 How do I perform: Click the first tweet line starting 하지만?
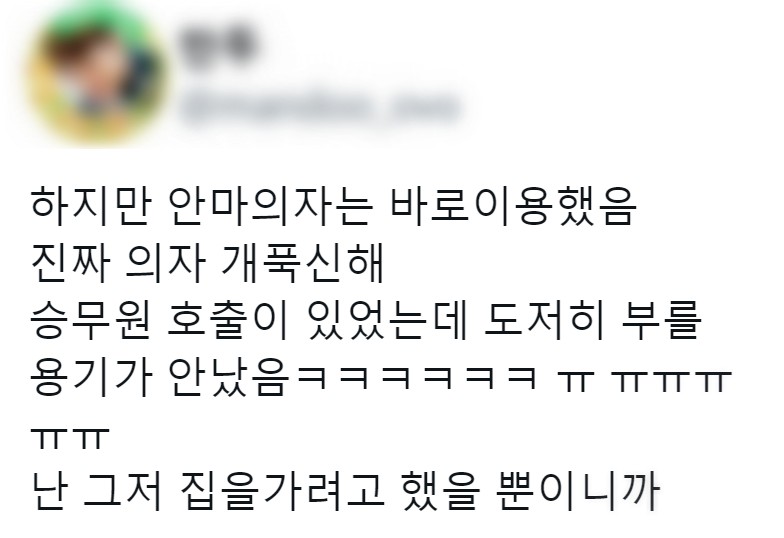pyautogui.click(x=334, y=208)
